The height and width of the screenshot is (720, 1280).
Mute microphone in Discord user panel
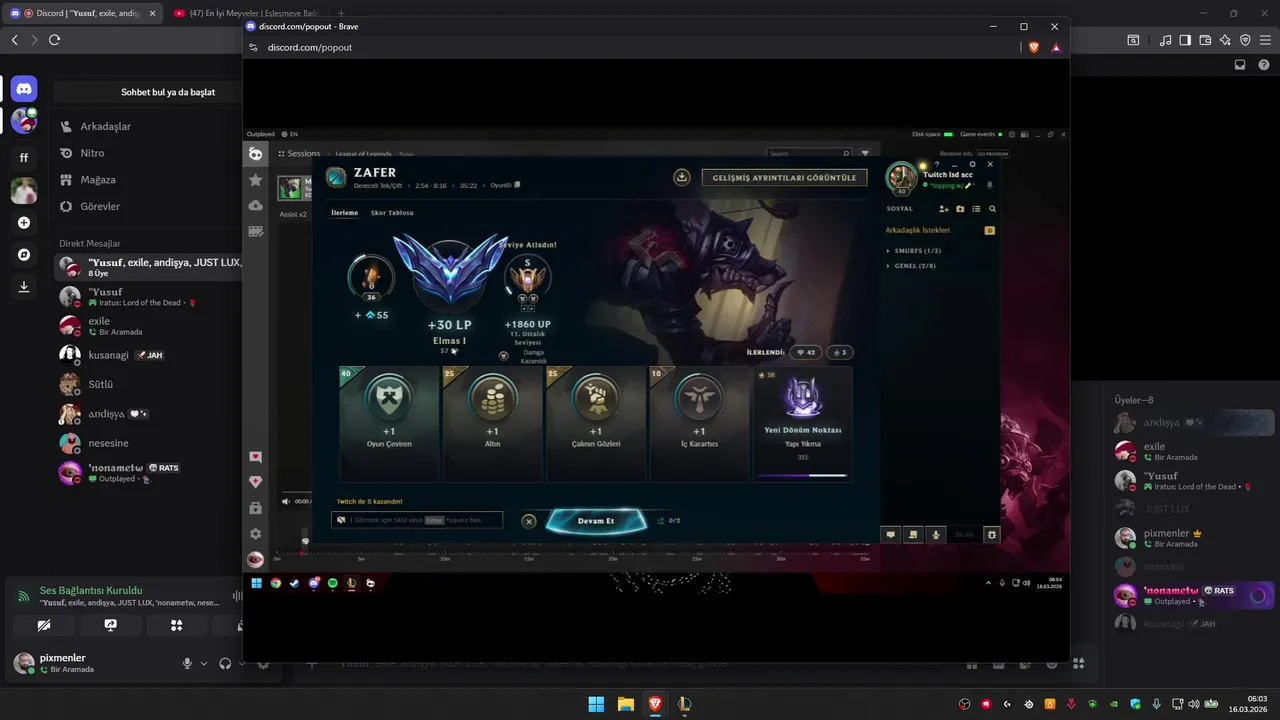[187, 663]
